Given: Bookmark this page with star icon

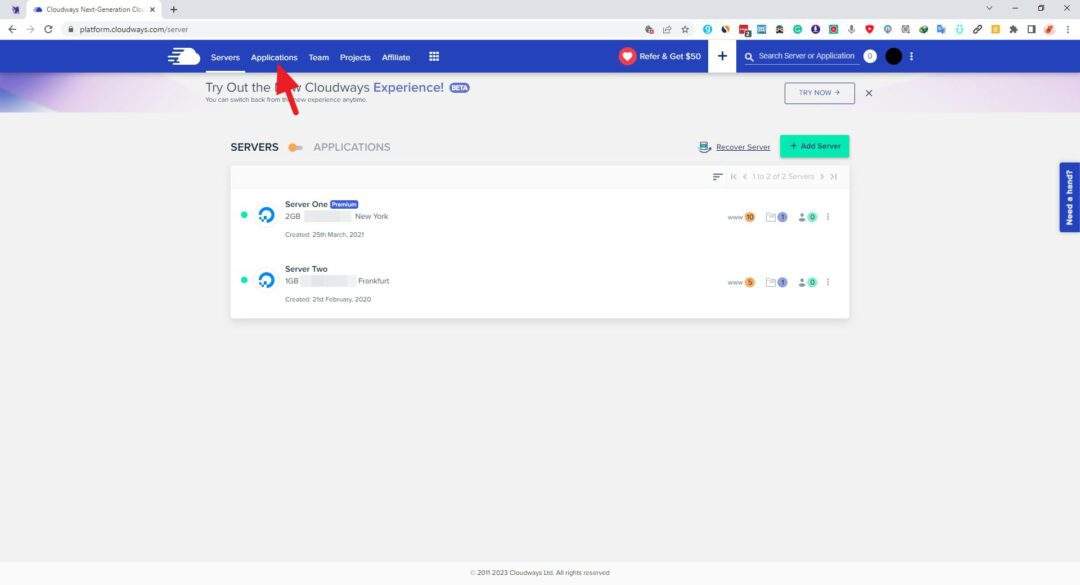Looking at the screenshot, I should (685, 30).
